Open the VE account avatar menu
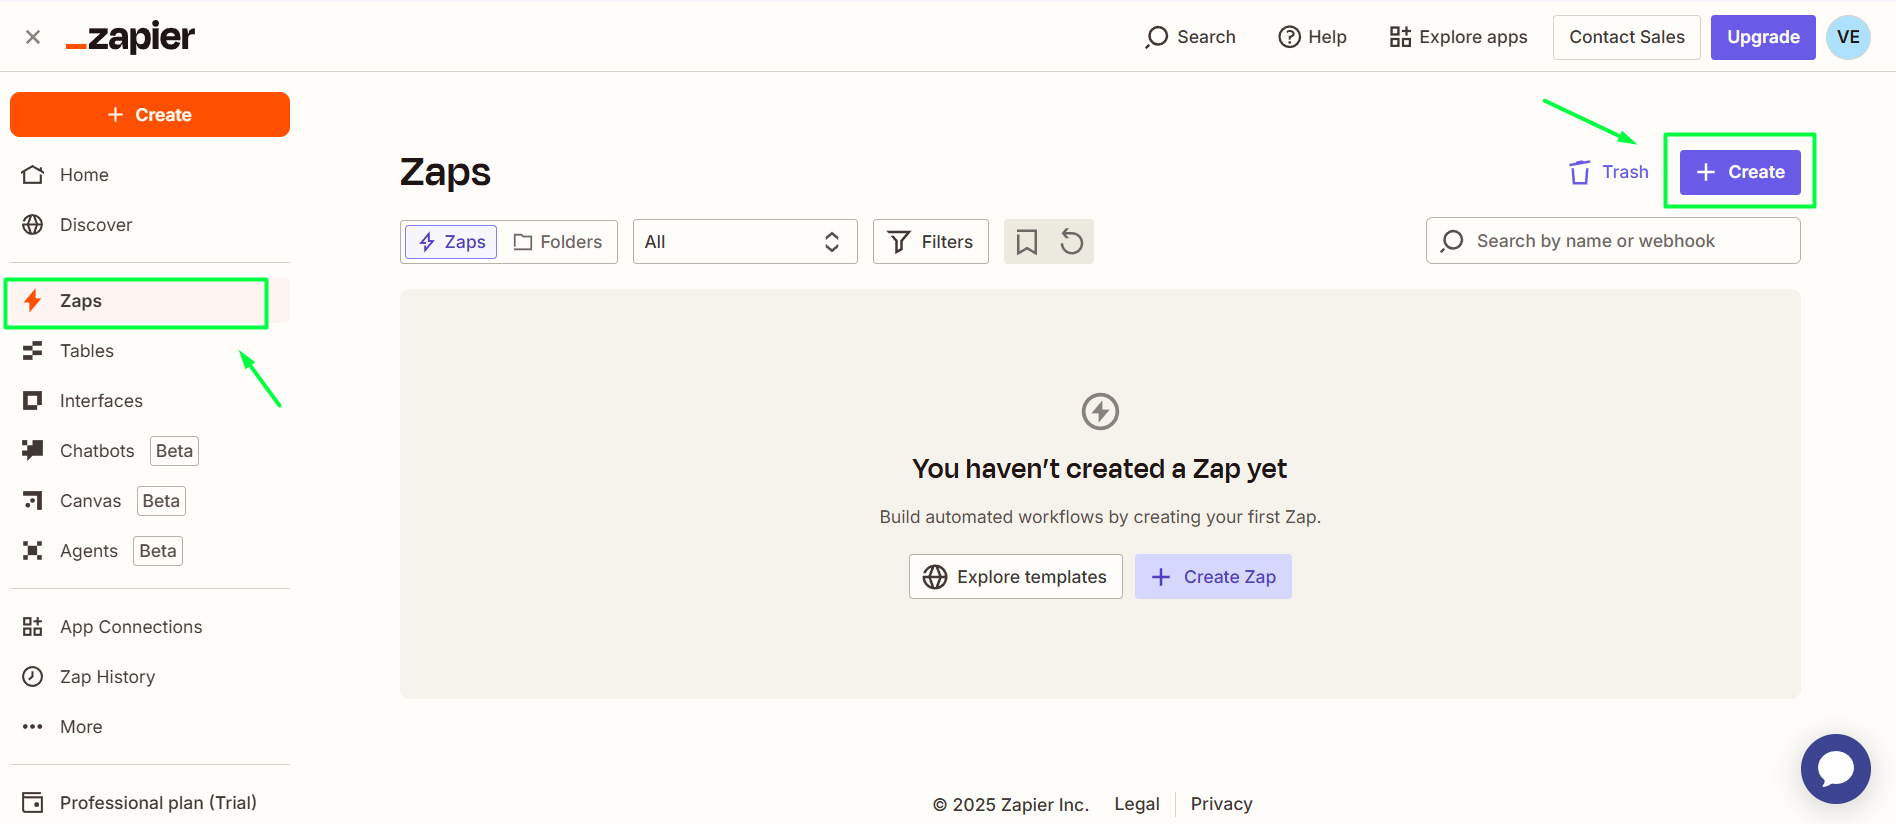 coord(1848,37)
